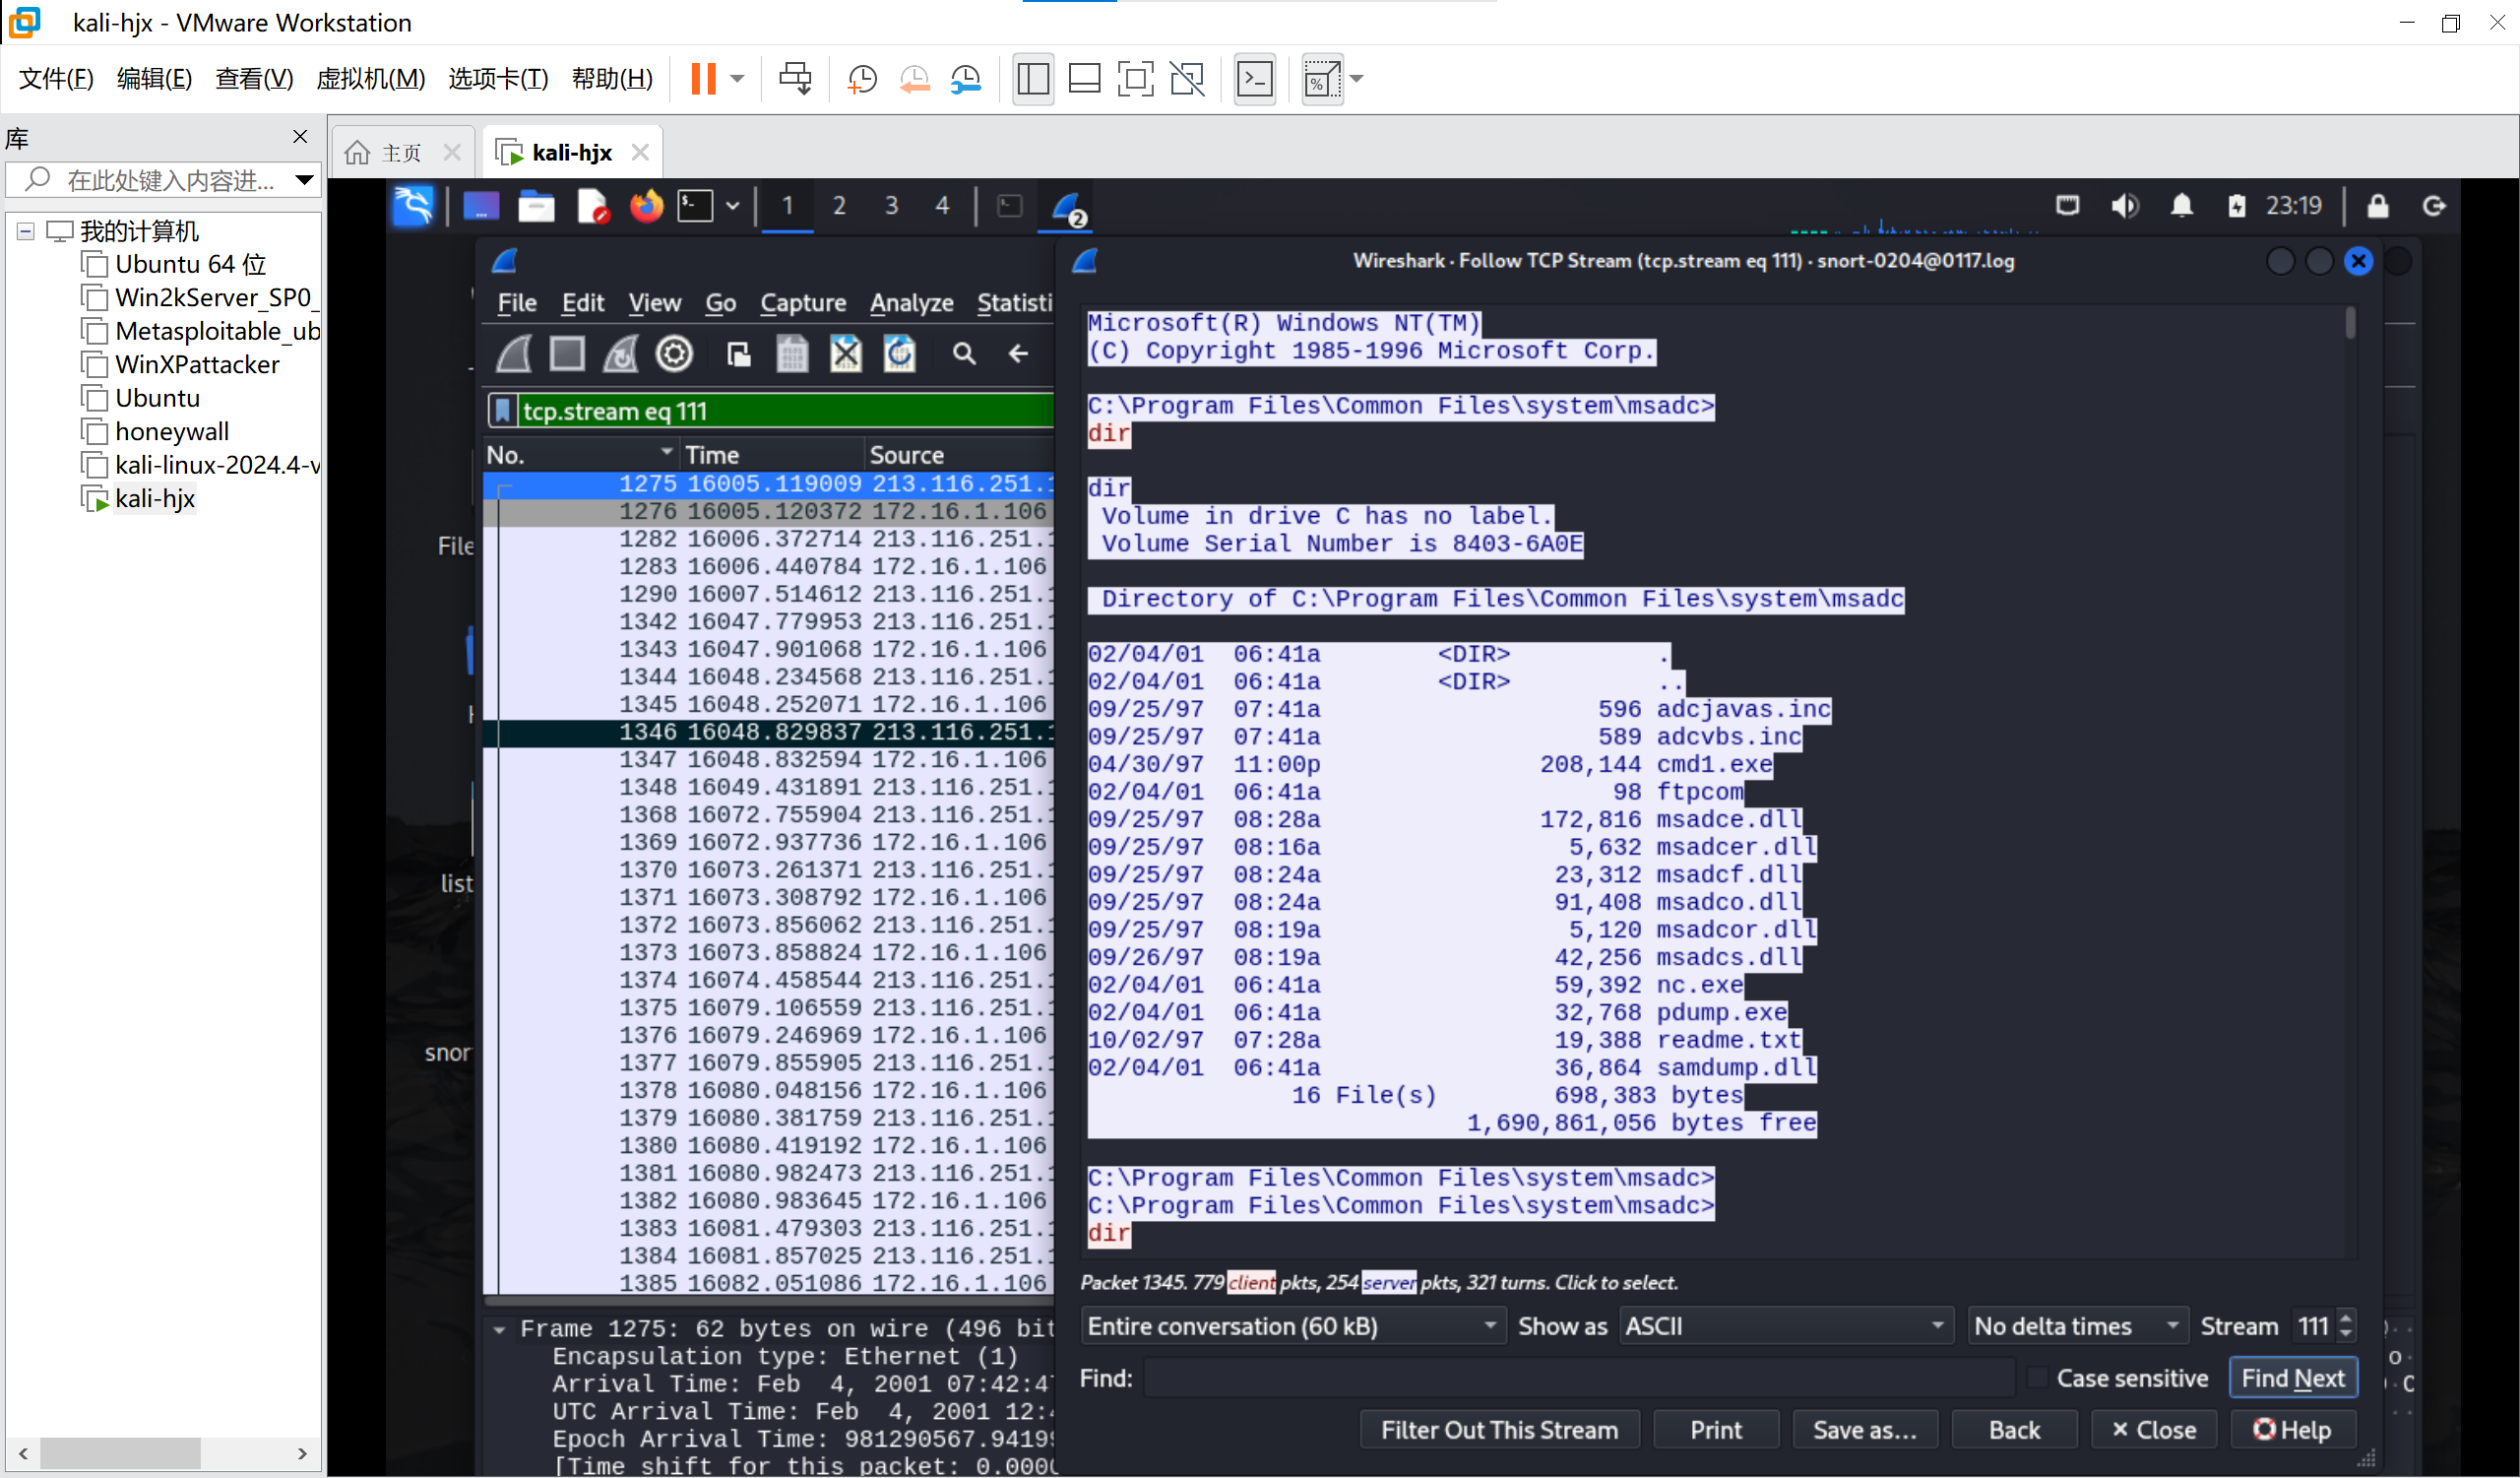
Task: Take a VM snapshot
Action: [861, 78]
